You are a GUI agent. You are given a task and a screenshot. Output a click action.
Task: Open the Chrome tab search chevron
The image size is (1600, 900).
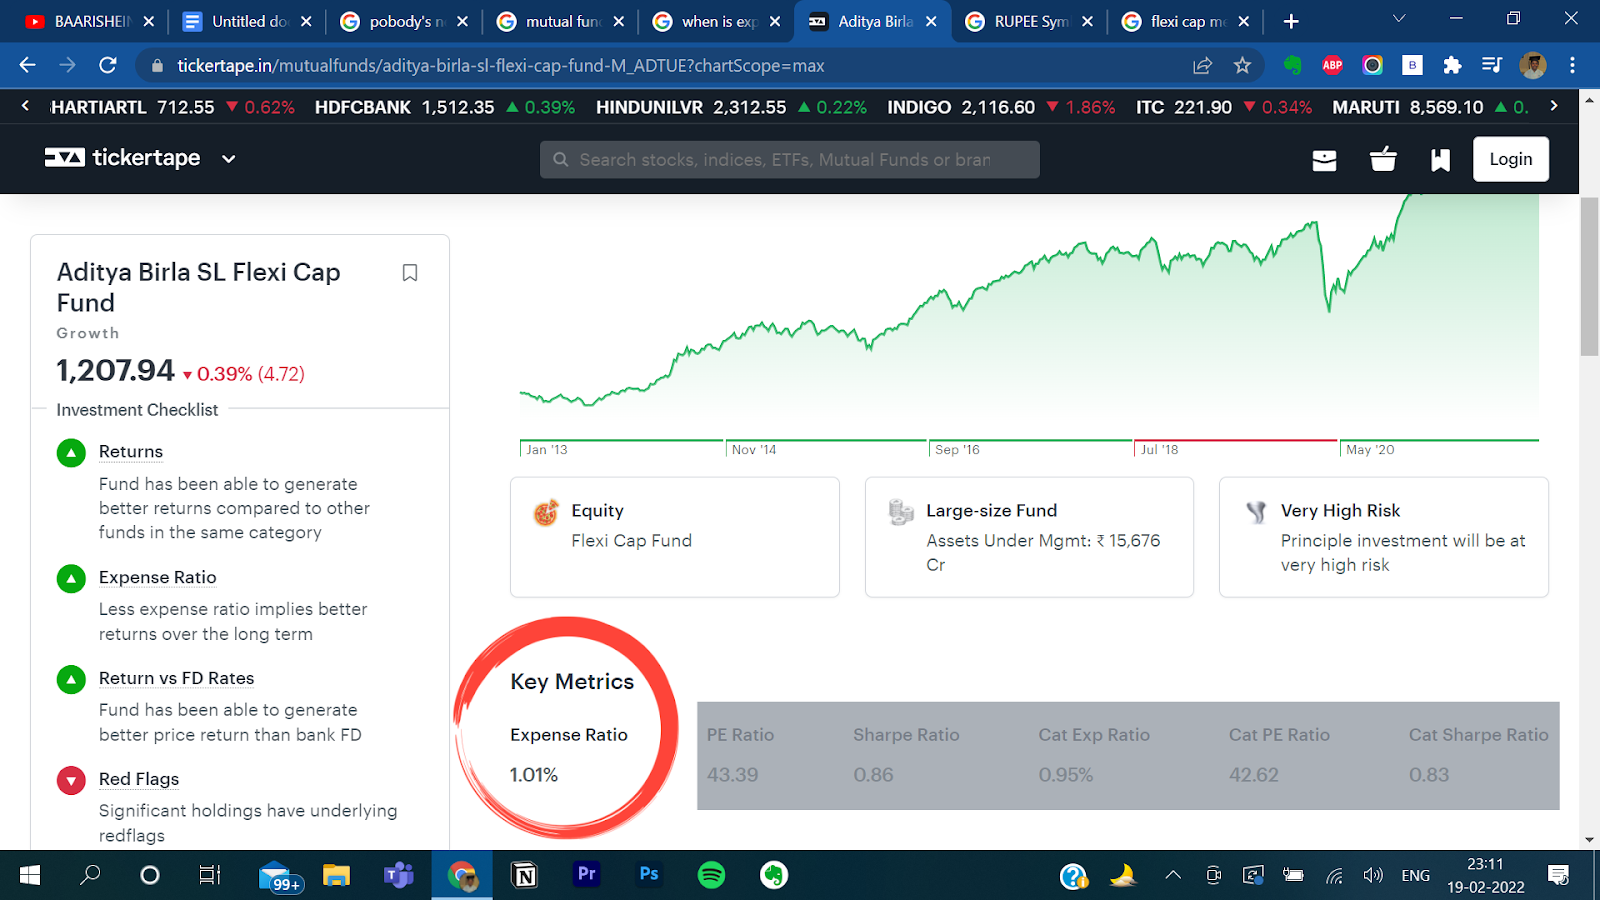tap(1399, 19)
